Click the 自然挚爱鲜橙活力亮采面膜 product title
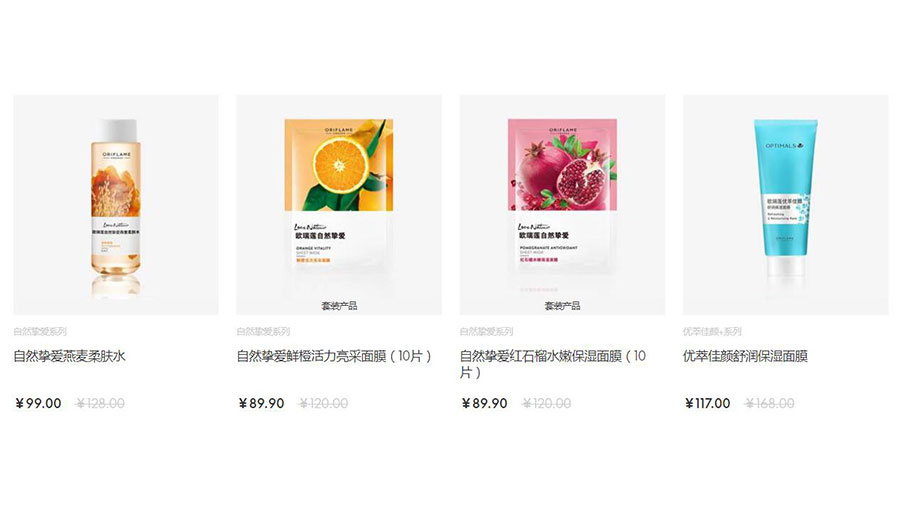This screenshot has width=900, height=510. (x=334, y=356)
